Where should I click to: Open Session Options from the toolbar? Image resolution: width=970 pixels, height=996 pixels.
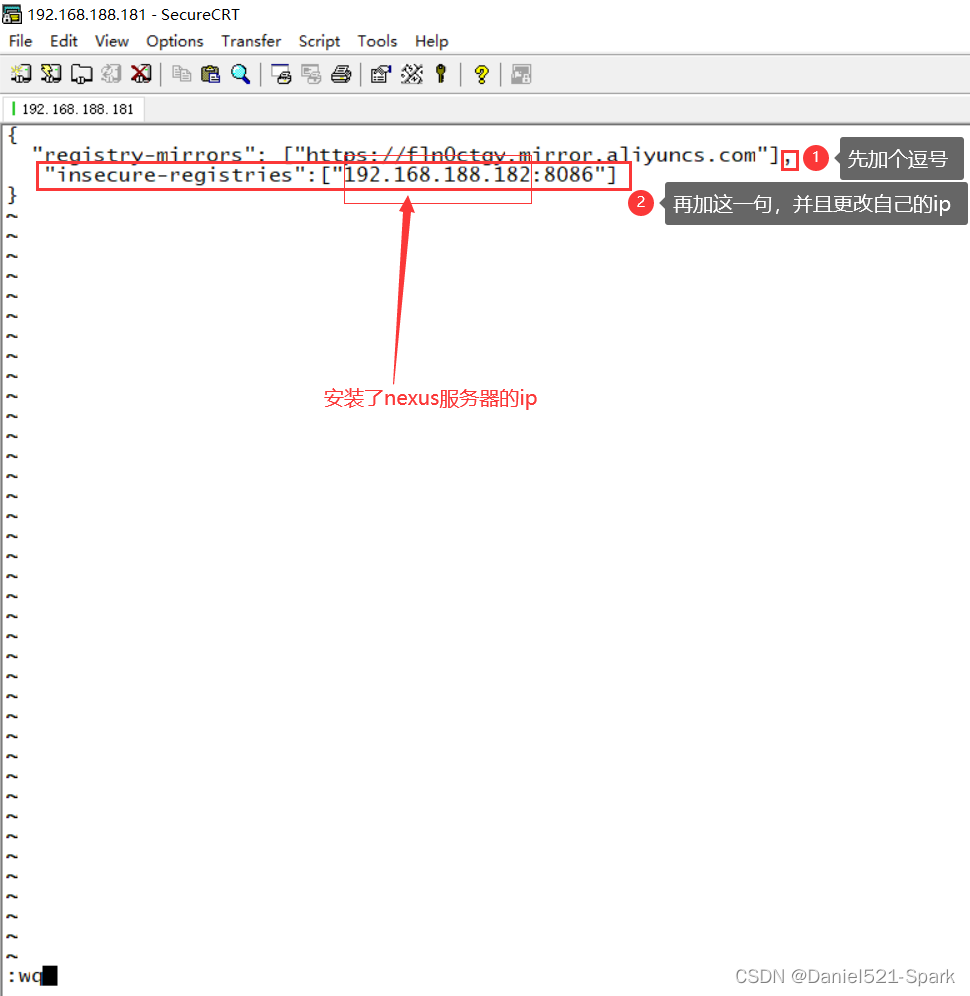(381, 74)
